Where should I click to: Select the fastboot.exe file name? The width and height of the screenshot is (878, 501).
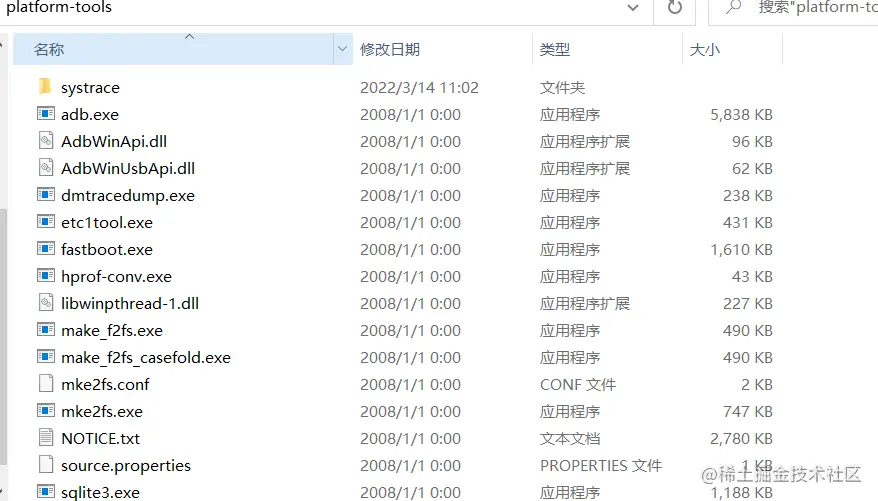pyautogui.click(x=107, y=249)
